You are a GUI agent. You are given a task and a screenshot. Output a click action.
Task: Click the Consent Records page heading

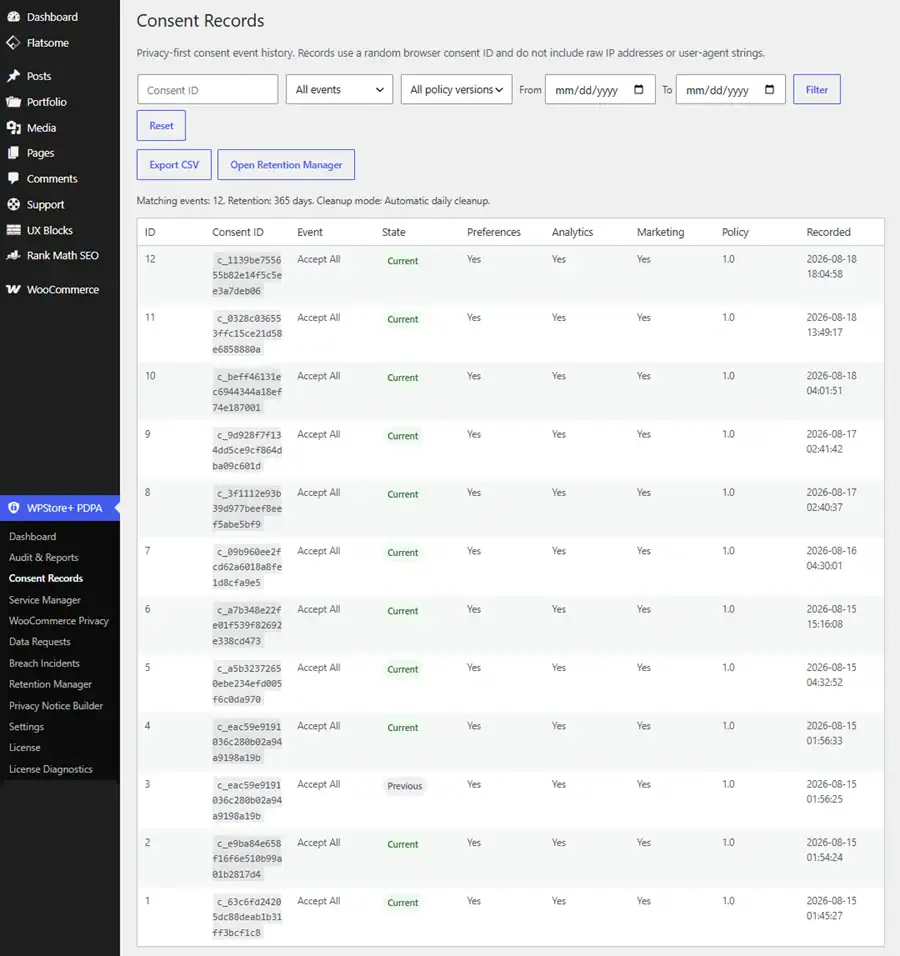200,21
